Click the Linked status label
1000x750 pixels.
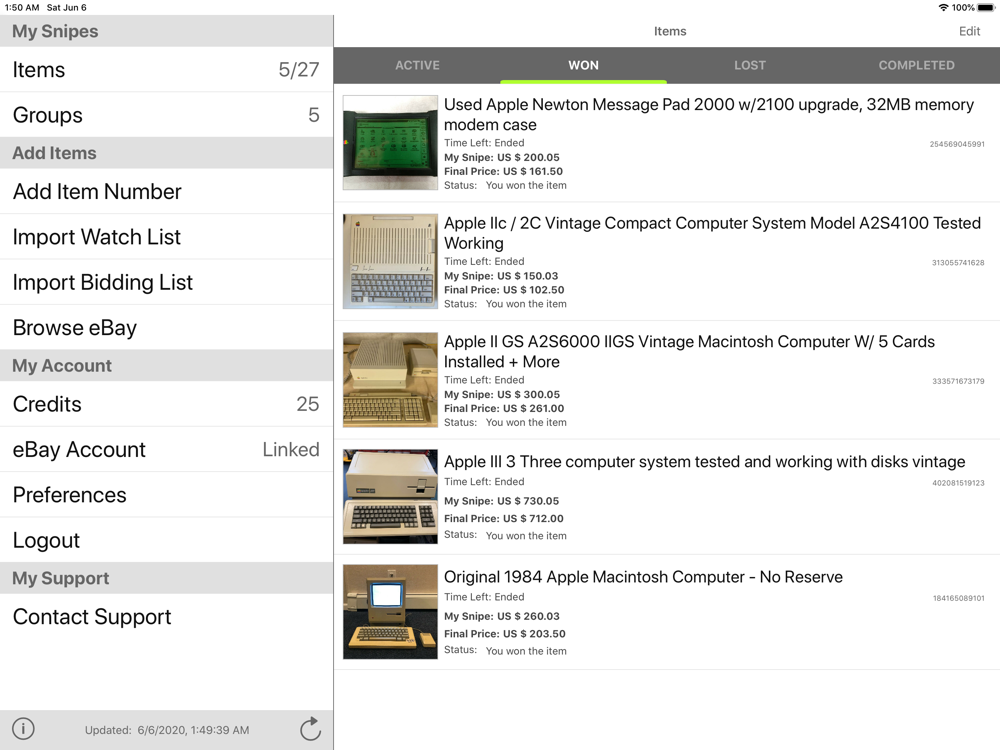coord(291,449)
